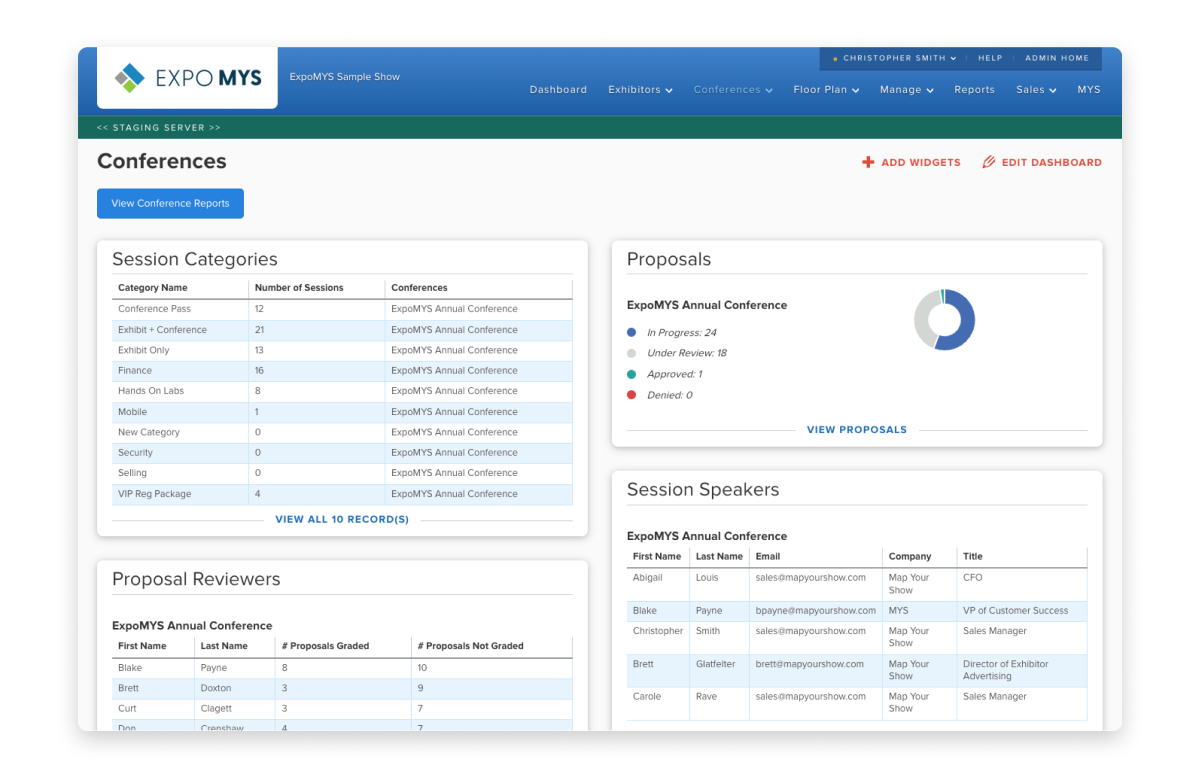
Task: Open VIEW PROPOSALS in the Proposals widget
Action: point(857,429)
